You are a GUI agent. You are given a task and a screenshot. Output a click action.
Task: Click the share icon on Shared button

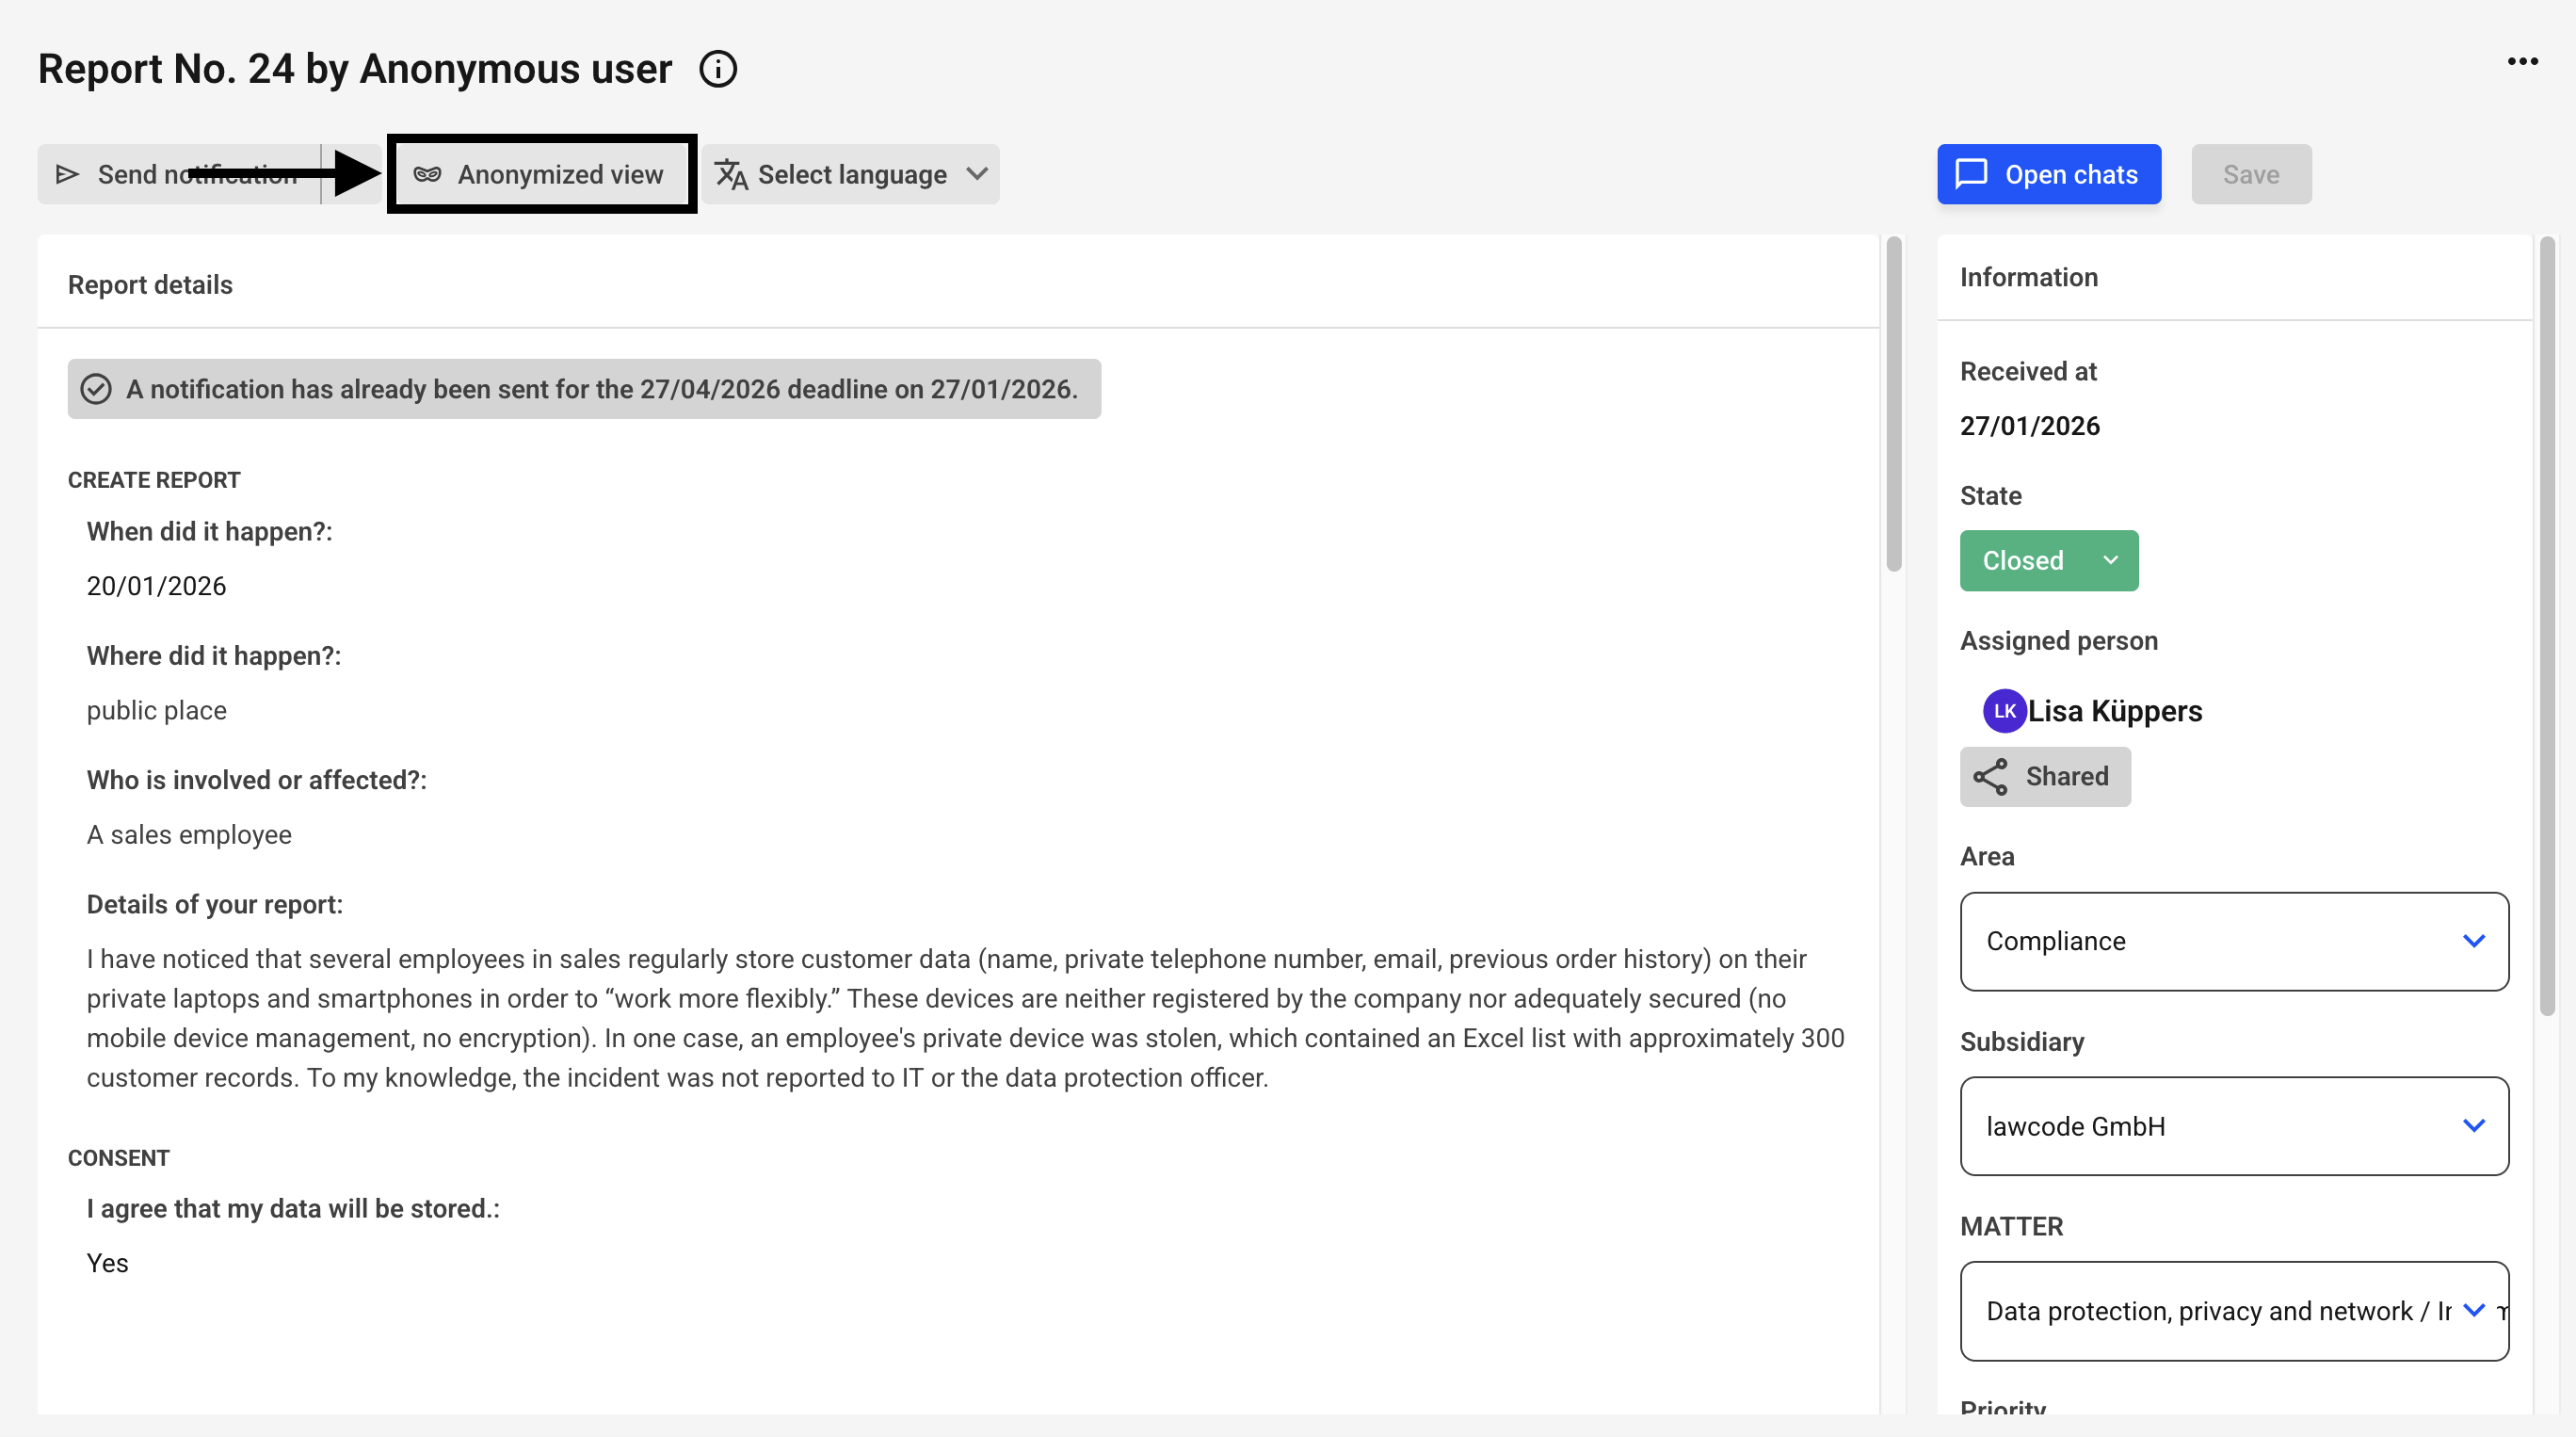click(1990, 776)
